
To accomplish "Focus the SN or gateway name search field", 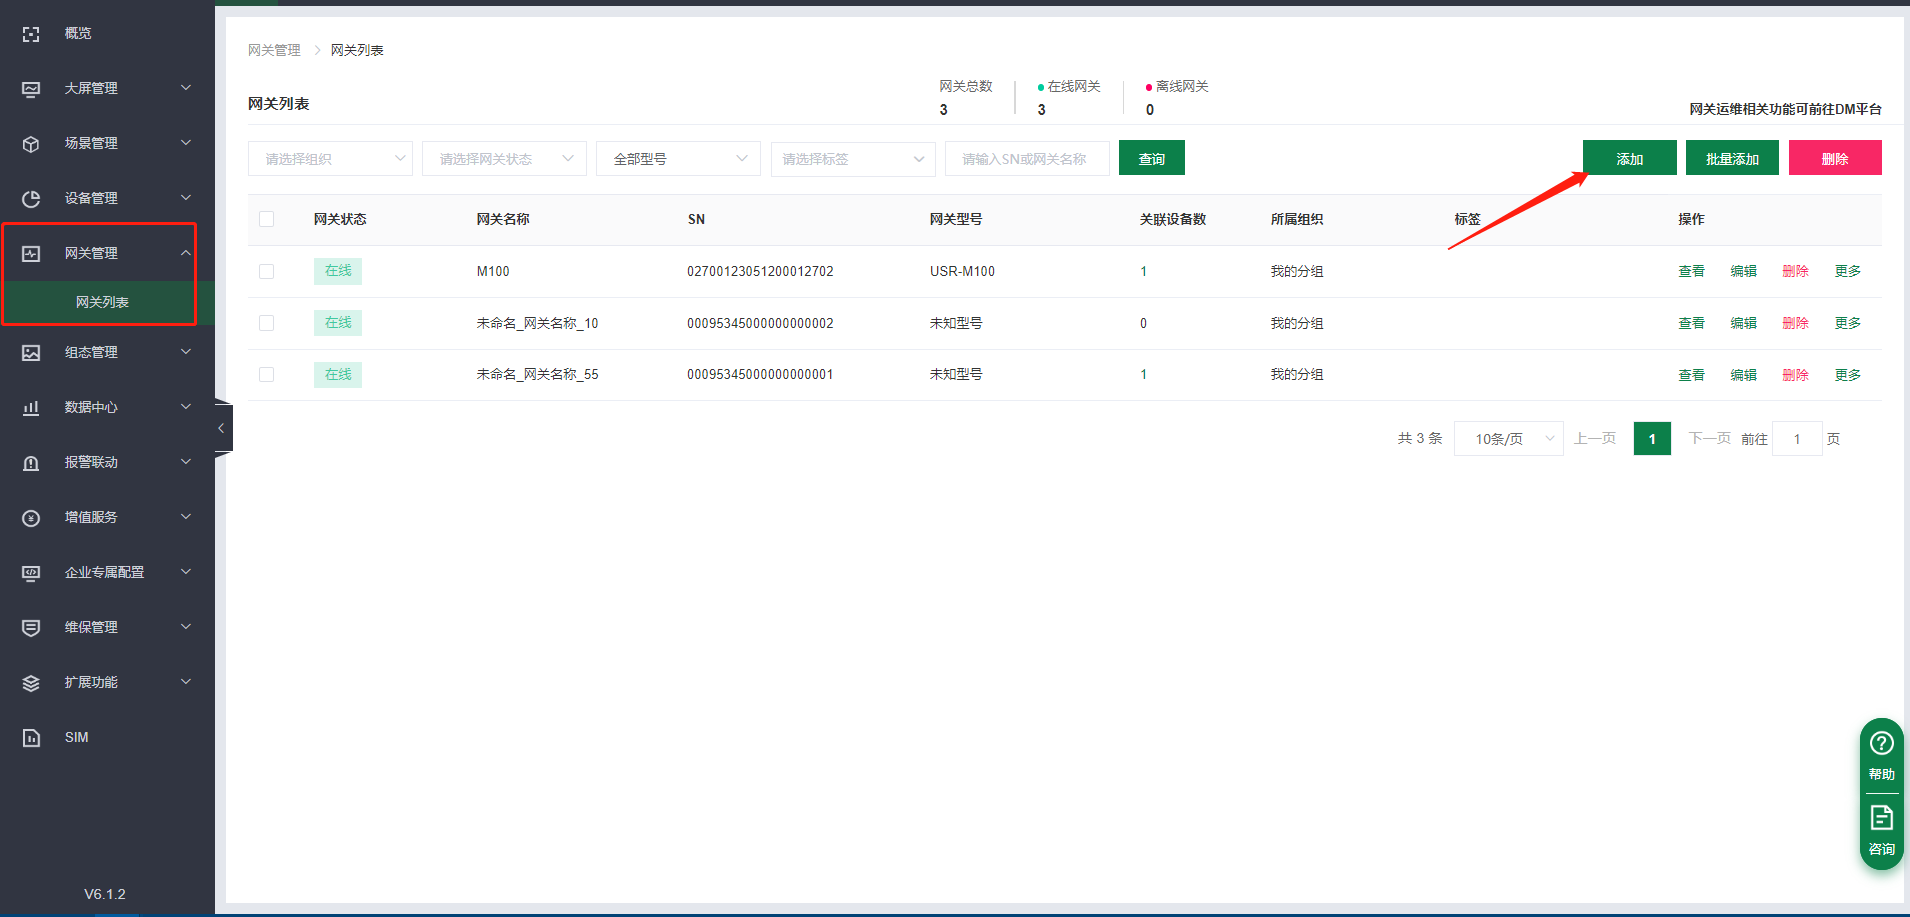I will tap(1026, 159).
